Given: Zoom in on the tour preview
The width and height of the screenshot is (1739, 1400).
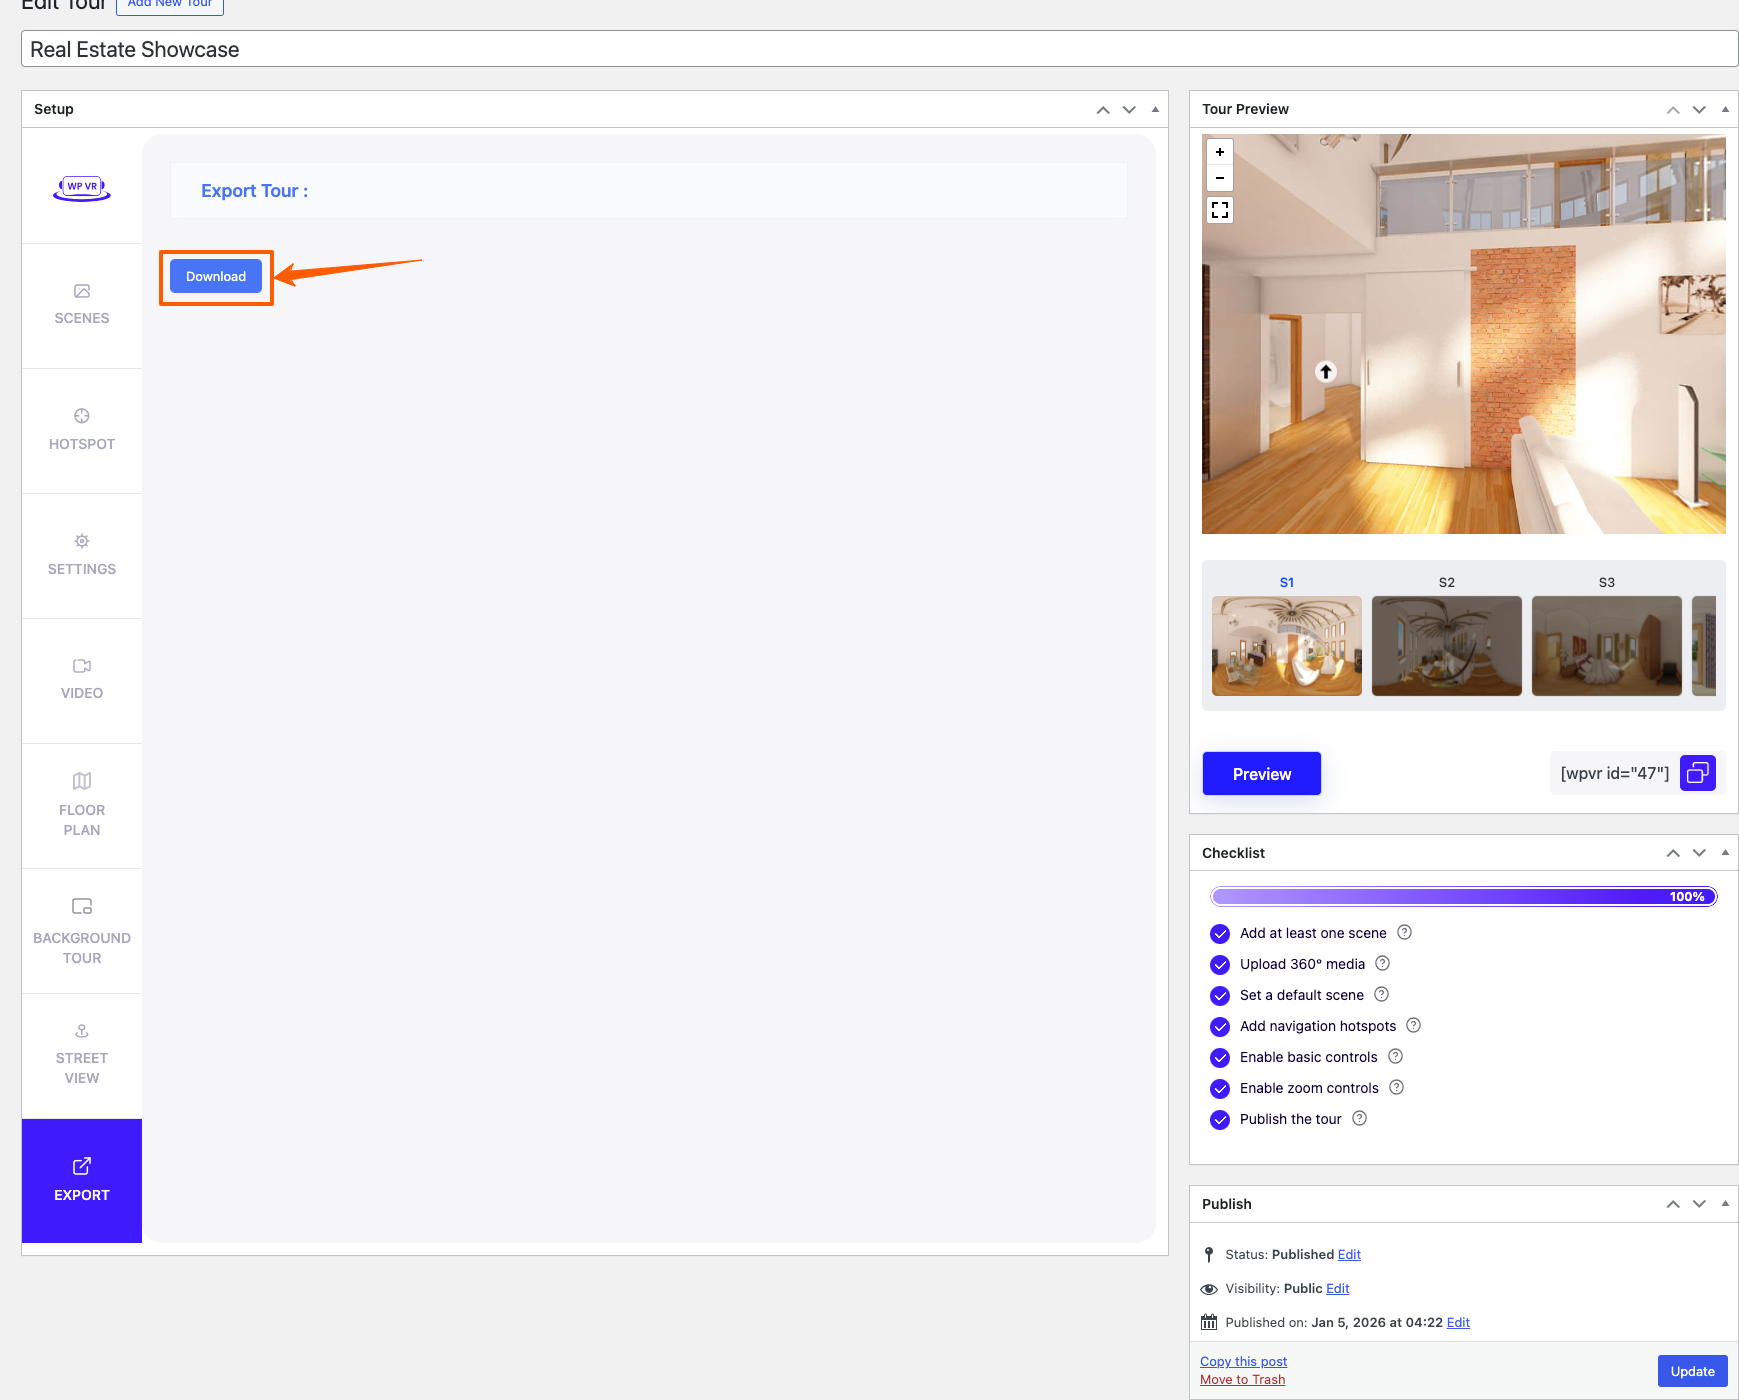Looking at the screenshot, I should [1219, 152].
